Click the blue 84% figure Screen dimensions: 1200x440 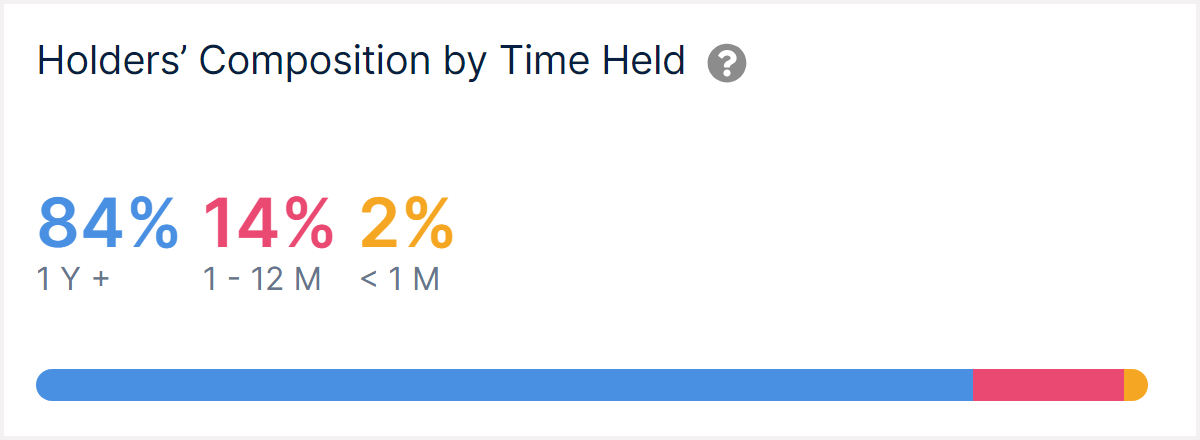(108, 223)
